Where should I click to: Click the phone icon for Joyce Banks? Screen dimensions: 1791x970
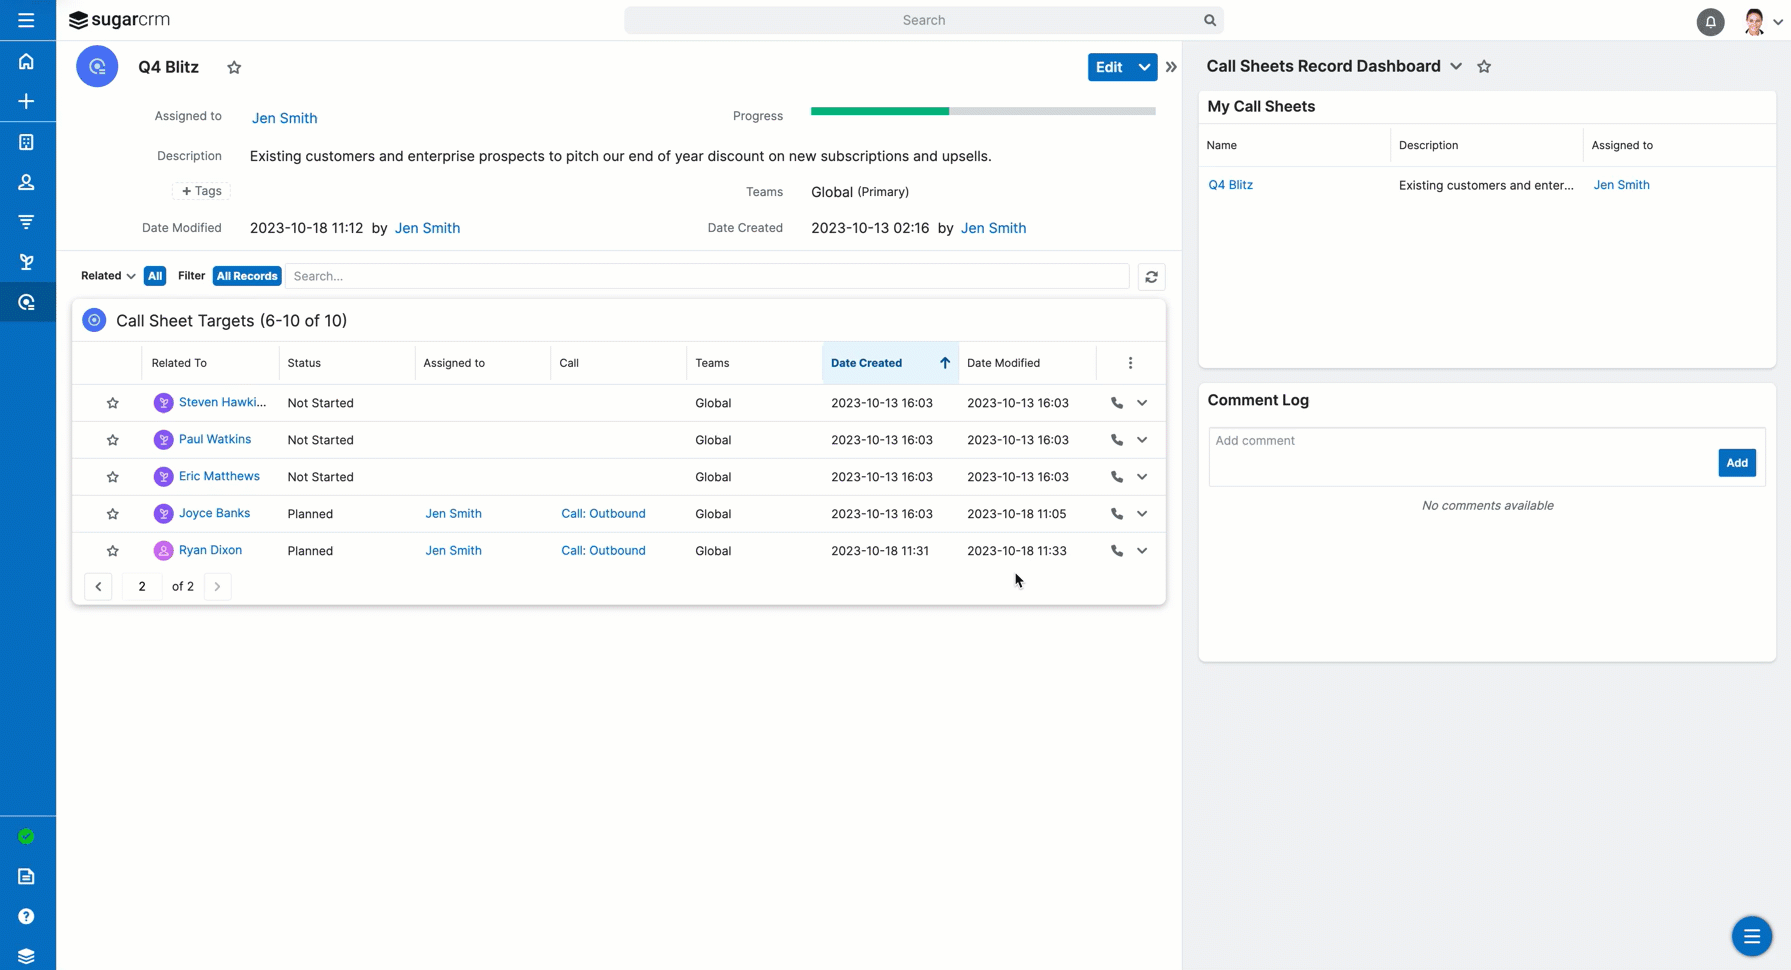[x=1116, y=514]
